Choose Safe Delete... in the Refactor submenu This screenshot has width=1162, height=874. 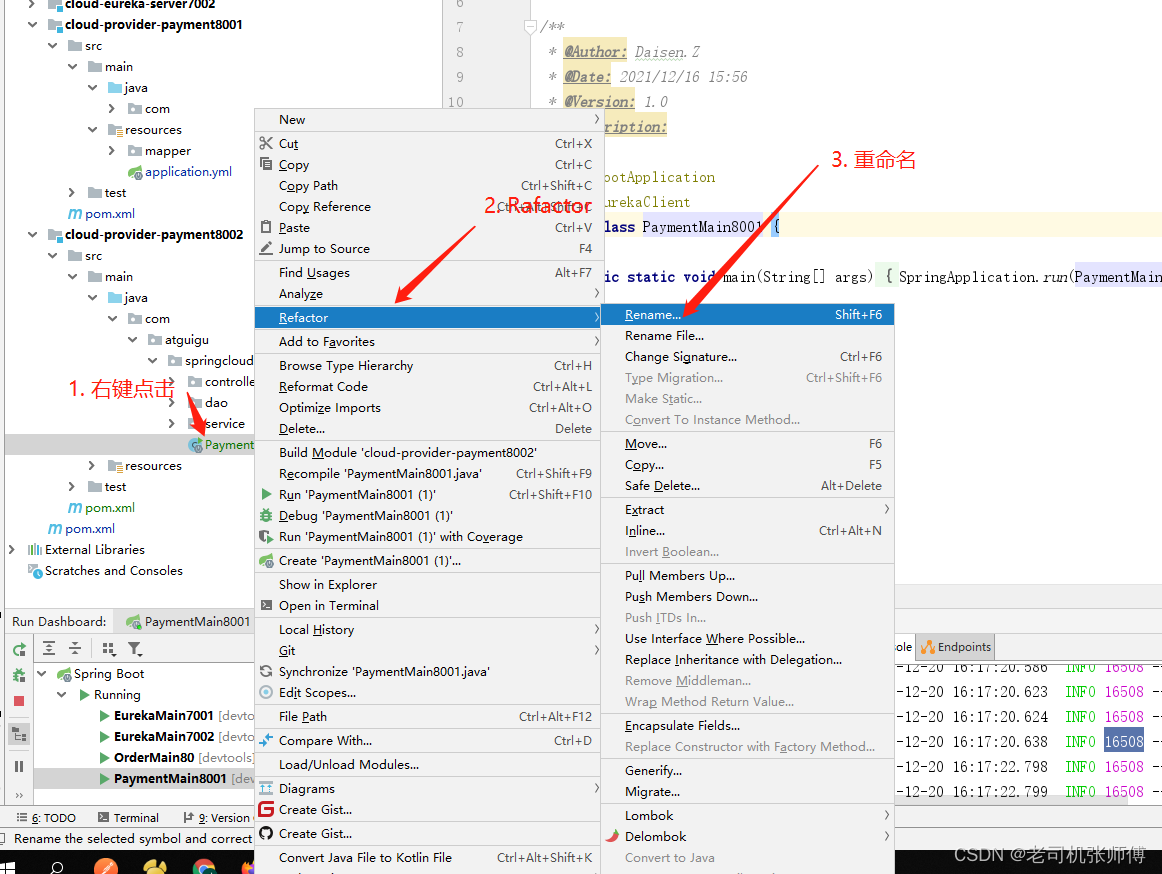747,486
